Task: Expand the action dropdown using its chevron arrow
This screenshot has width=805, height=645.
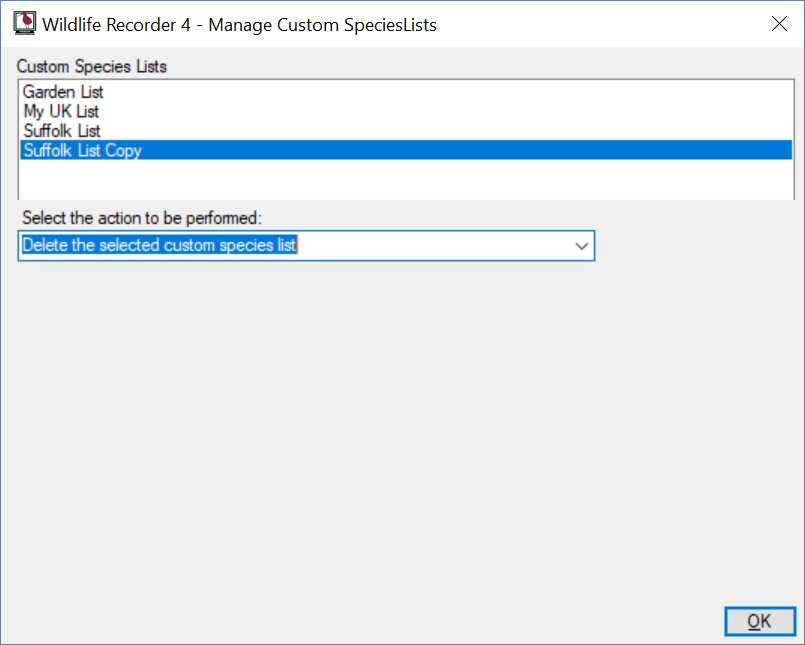Action: [x=581, y=246]
